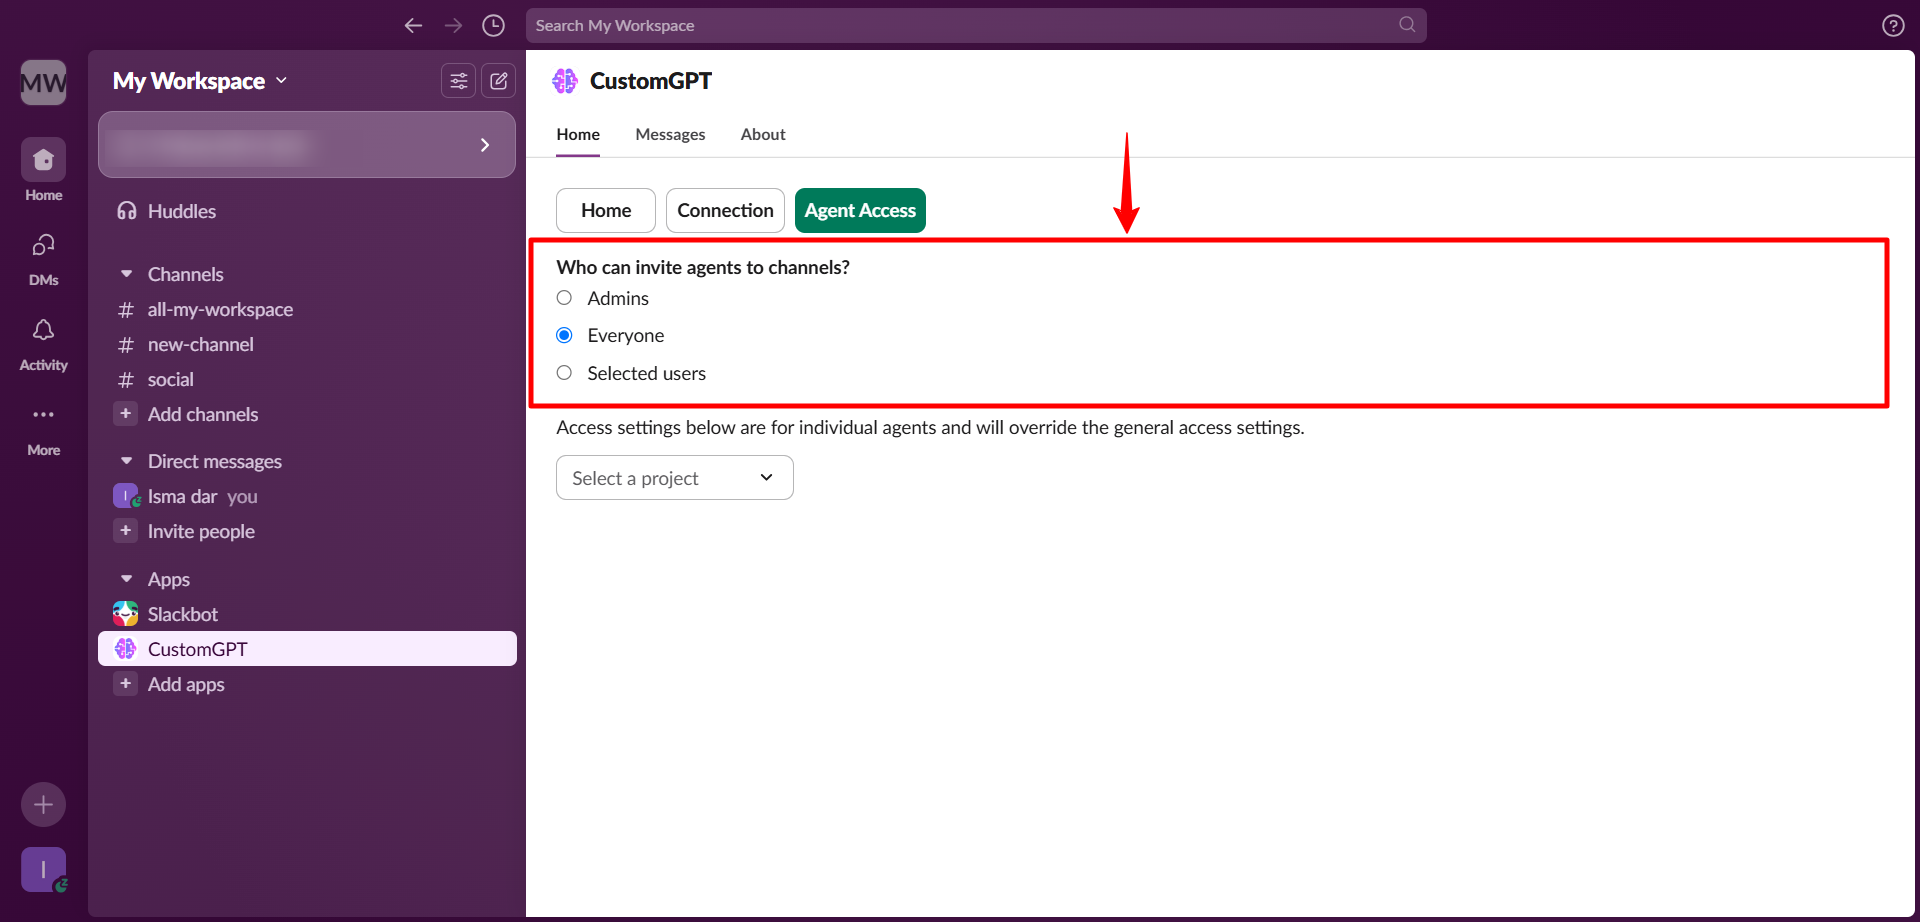
Task: Open the My Workspace dropdown menu
Action: [x=200, y=81]
